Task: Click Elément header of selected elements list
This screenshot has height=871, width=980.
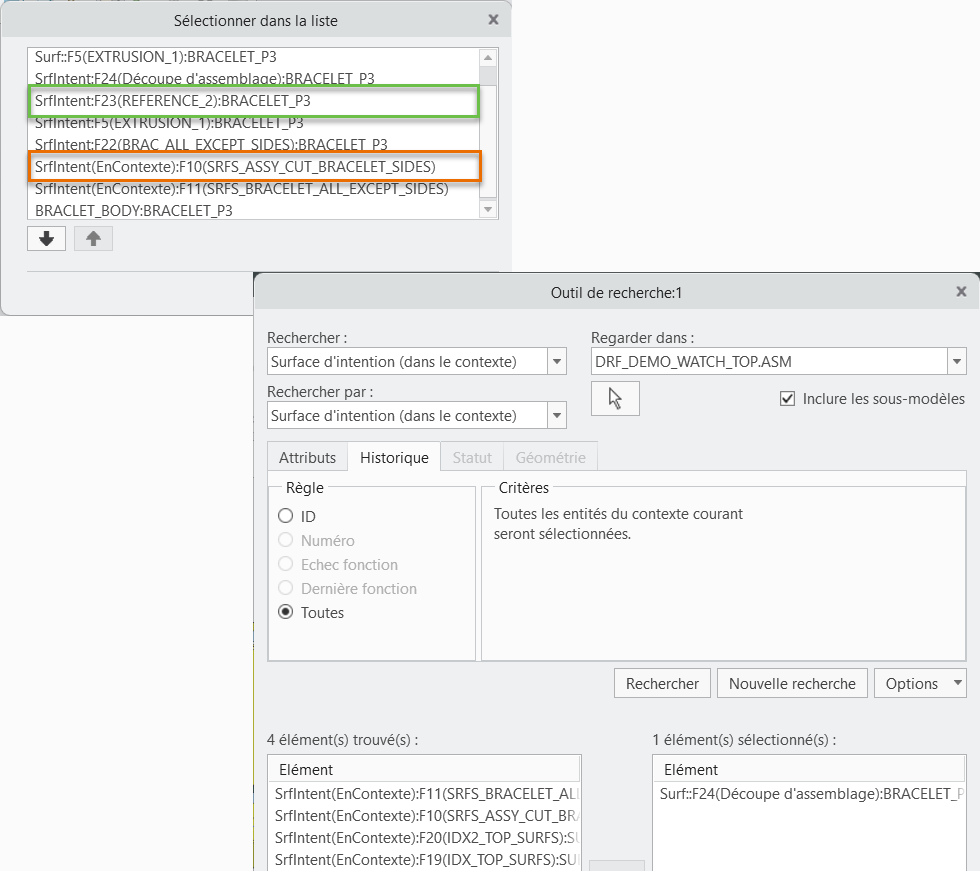Action: click(x=810, y=770)
